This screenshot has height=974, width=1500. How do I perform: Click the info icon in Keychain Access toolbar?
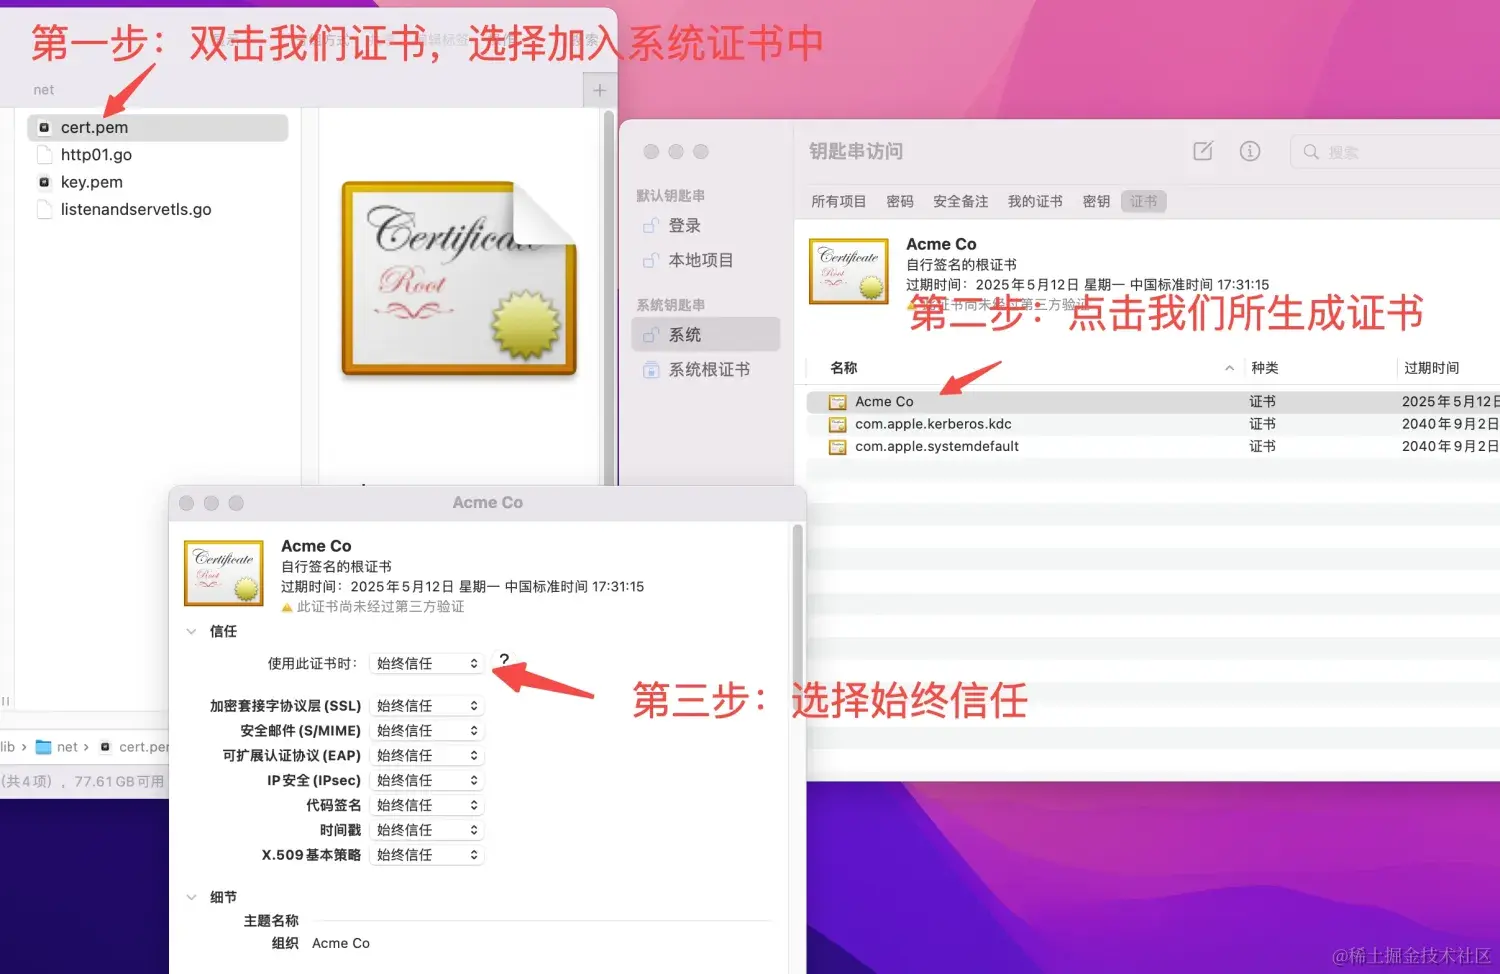[1250, 151]
